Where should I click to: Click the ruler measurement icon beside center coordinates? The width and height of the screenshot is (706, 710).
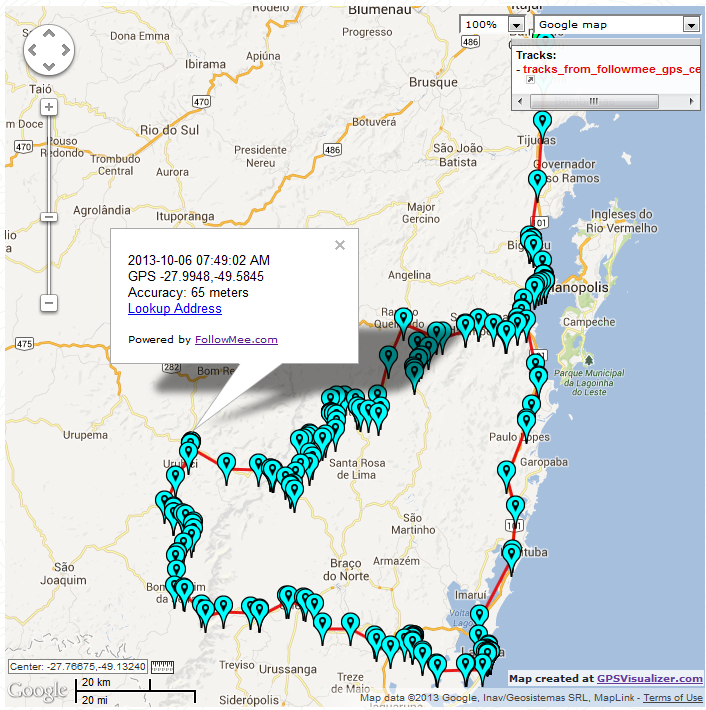(x=162, y=667)
